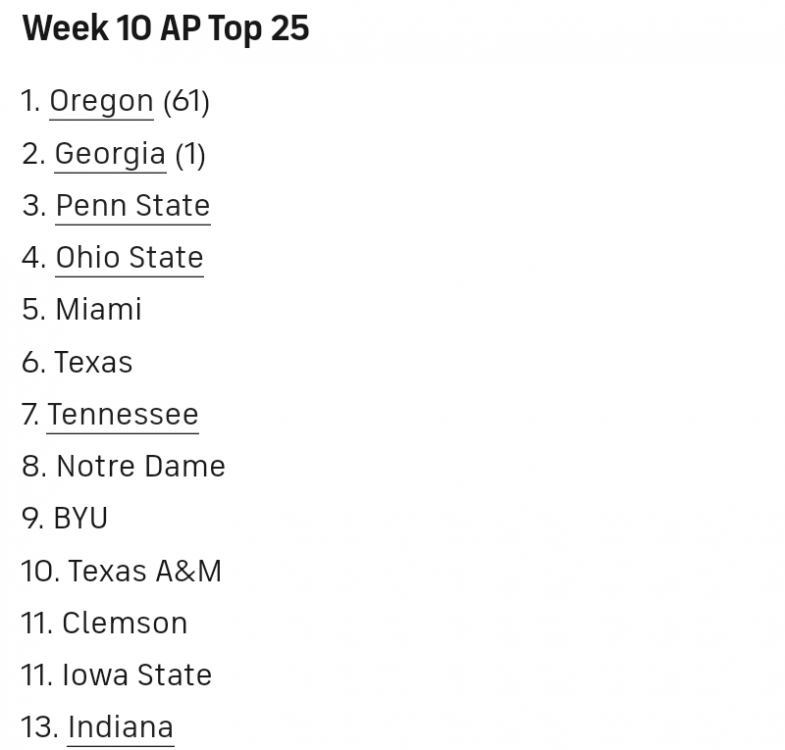Click rank number 5 beside Miami

pos(33,310)
